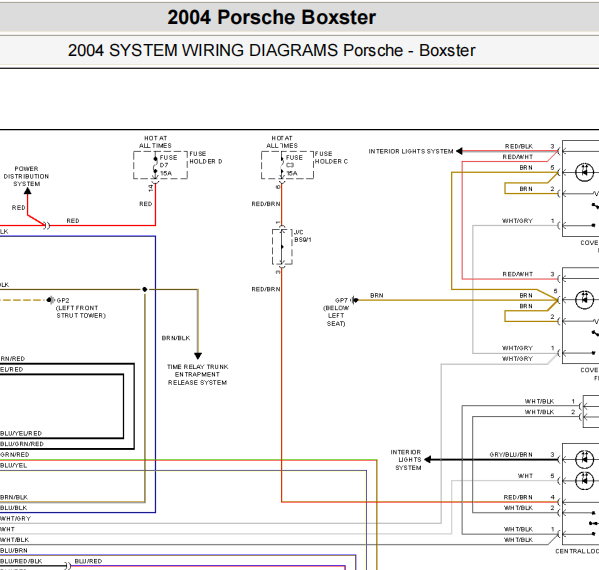Select the "GRY/BLU/BRN" wire label

pyautogui.click(x=511, y=455)
